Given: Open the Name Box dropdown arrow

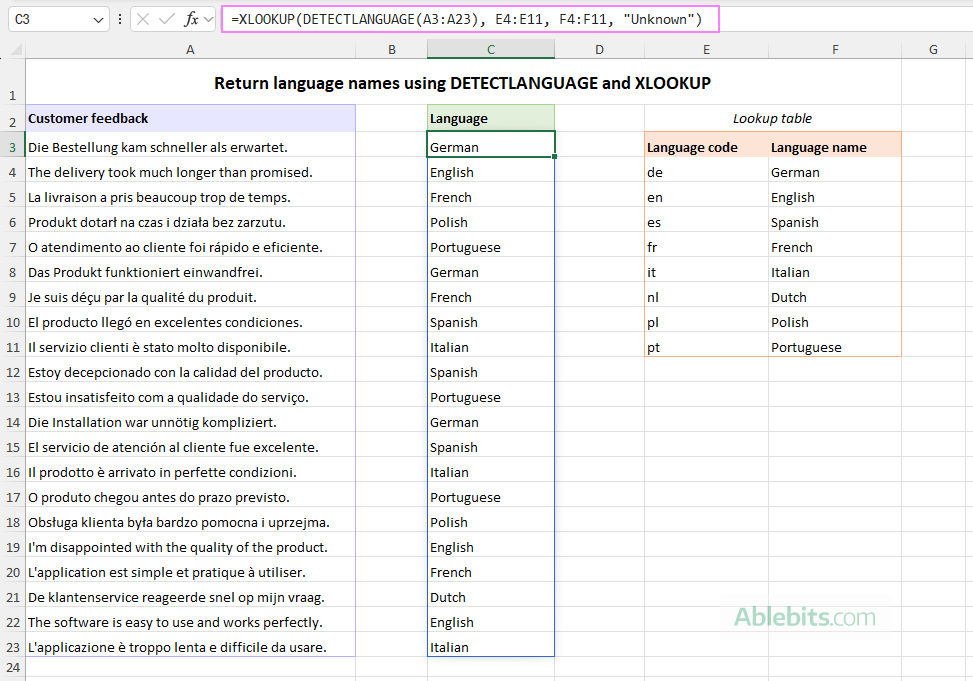Looking at the screenshot, I should click(x=97, y=20).
